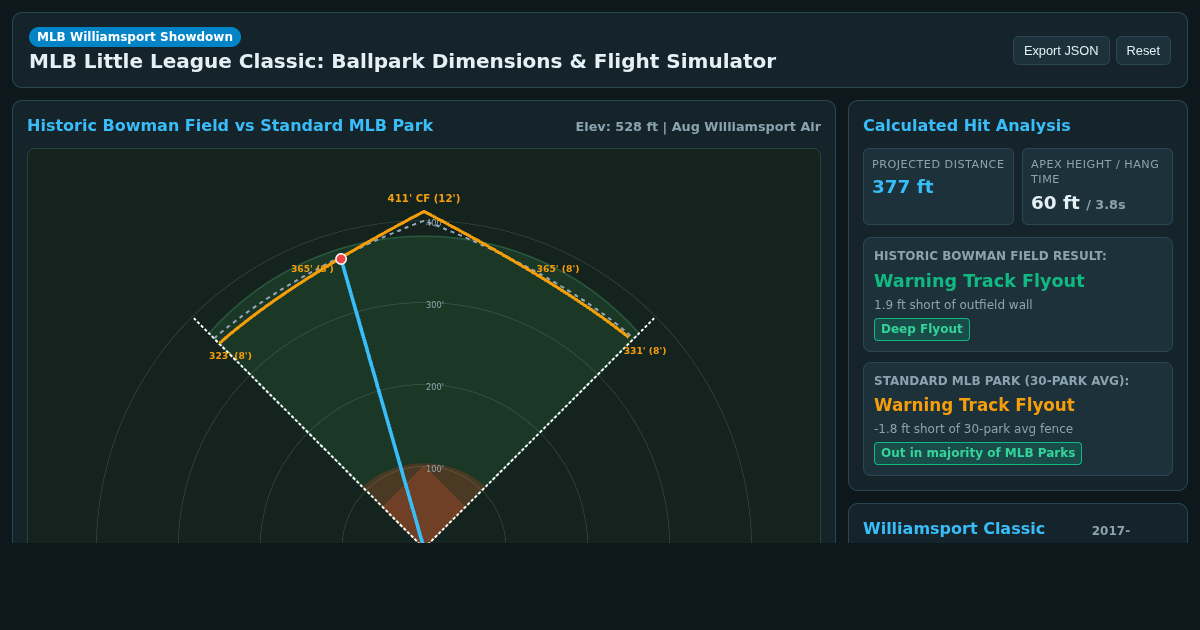1200x630 pixels.
Task: Click the orange Warning Track Flyout MLB result
Action: coord(974,405)
